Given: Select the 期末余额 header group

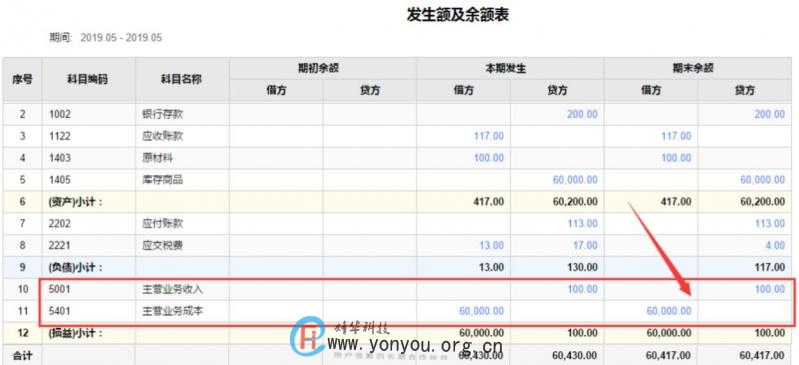Looking at the screenshot, I should point(701,68).
